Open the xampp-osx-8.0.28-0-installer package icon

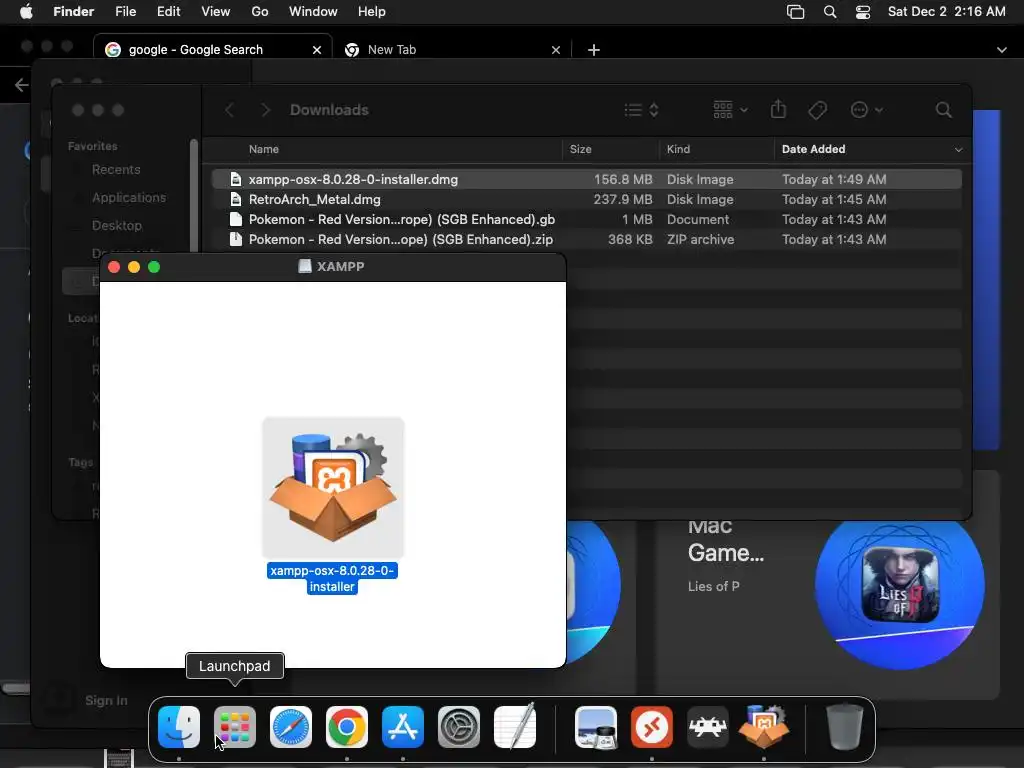coord(333,487)
